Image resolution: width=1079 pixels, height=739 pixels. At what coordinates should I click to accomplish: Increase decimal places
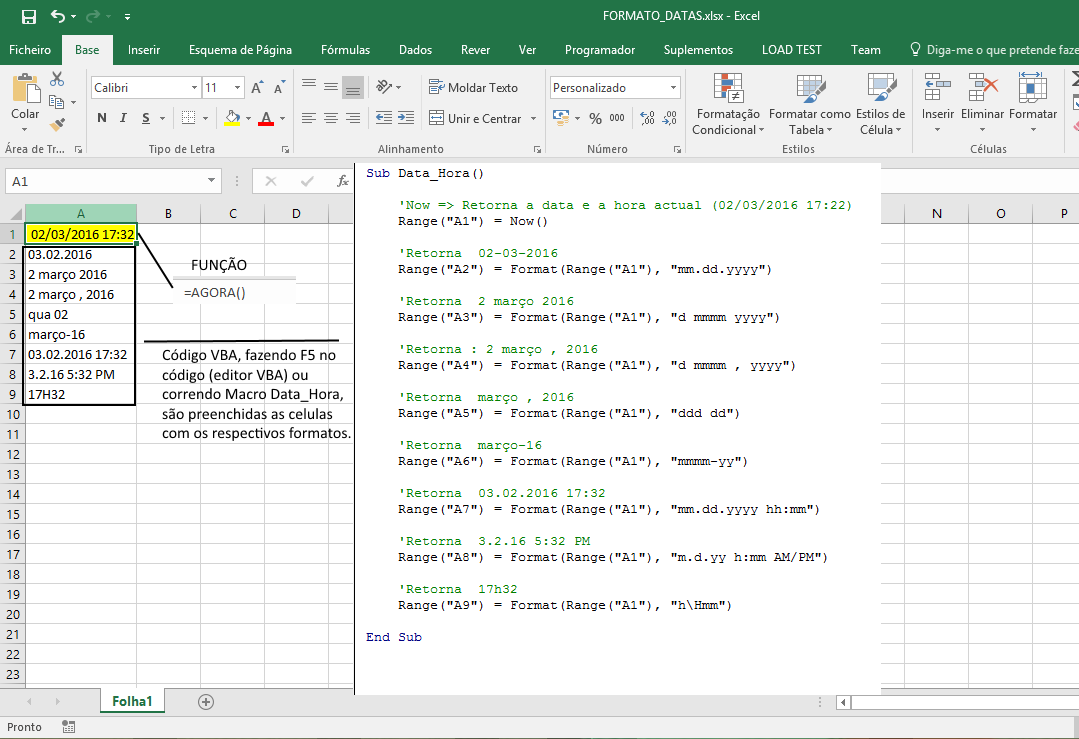click(x=648, y=118)
